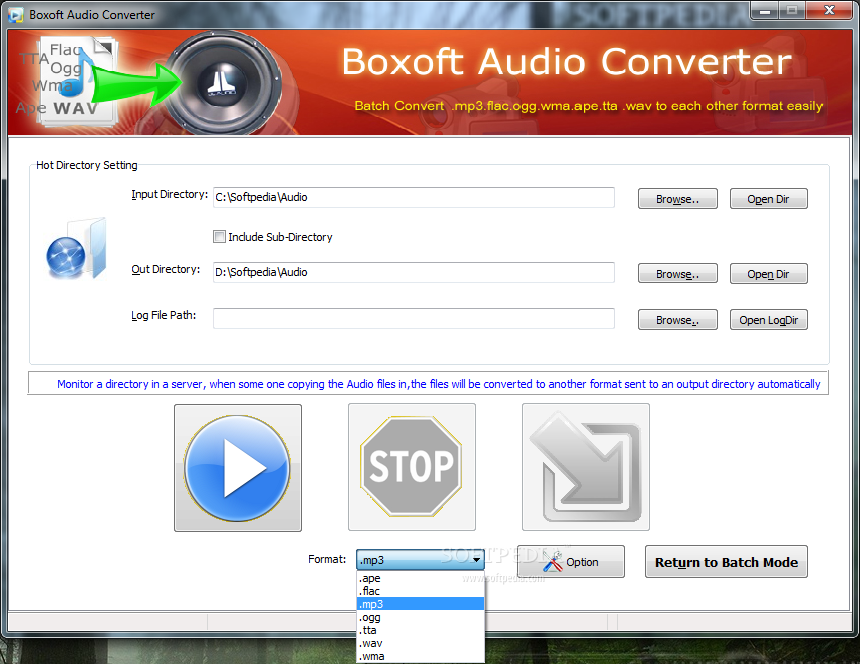Open the Option settings button
The height and width of the screenshot is (664, 860).
coord(571,561)
